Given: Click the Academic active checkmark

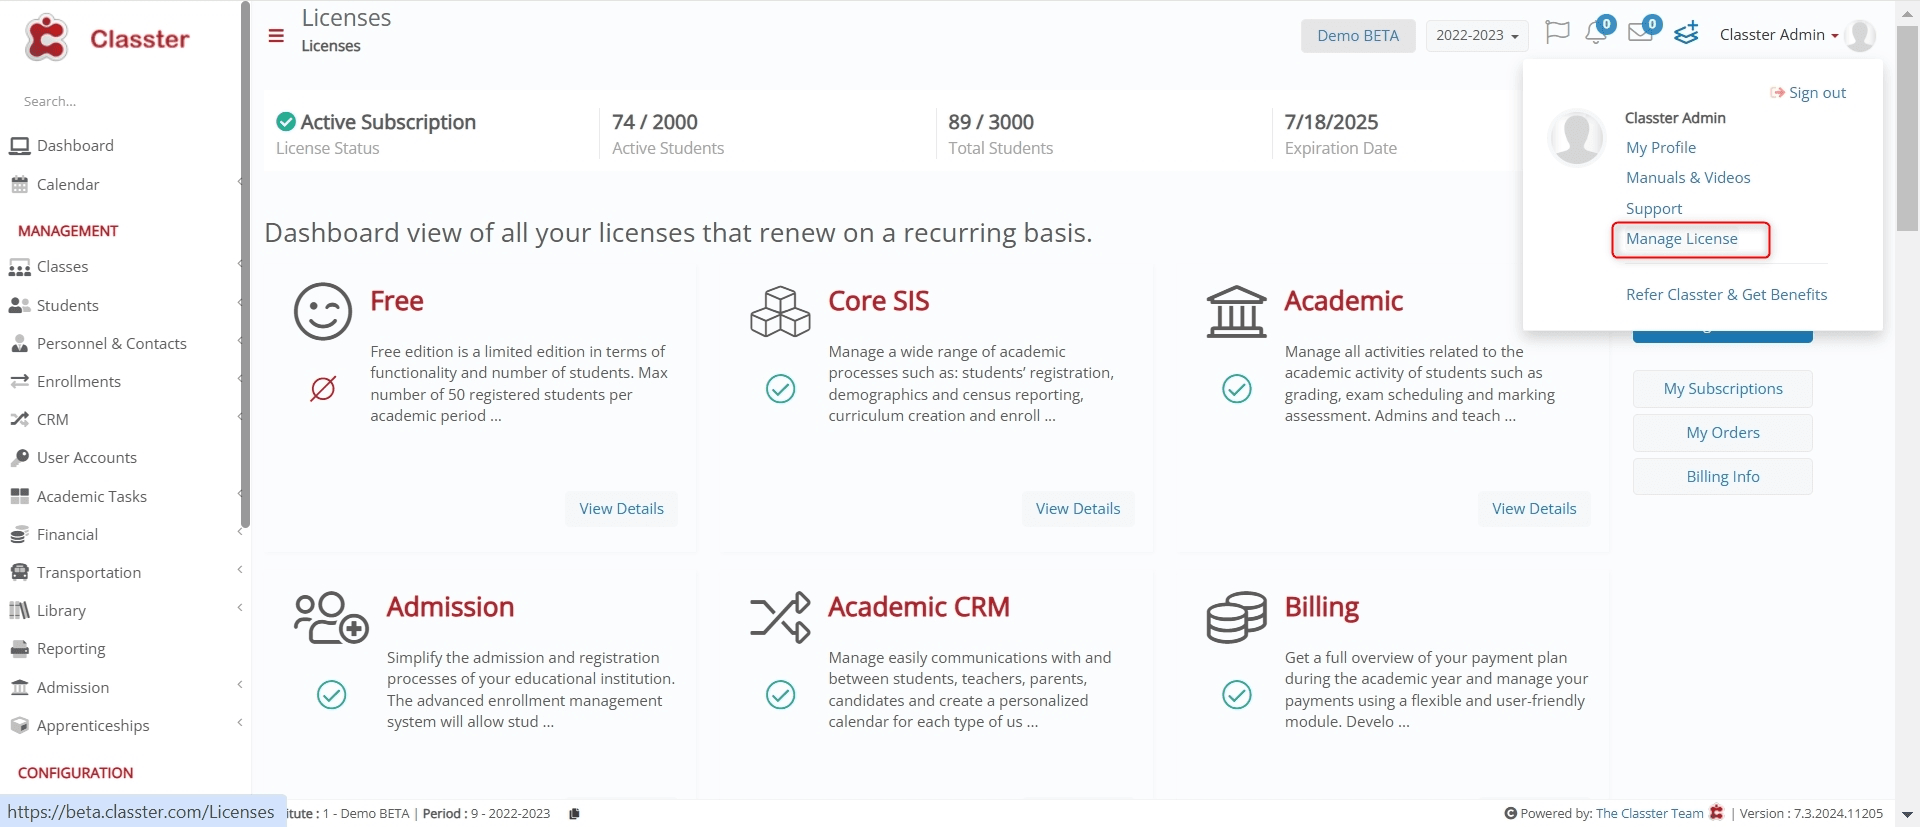Looking at the screenshot, I should 1237,388.
